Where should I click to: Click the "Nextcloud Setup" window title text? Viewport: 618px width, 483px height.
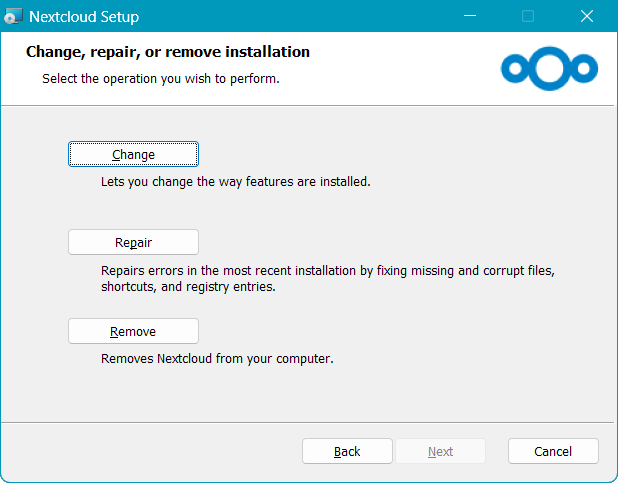click(84, 17)
